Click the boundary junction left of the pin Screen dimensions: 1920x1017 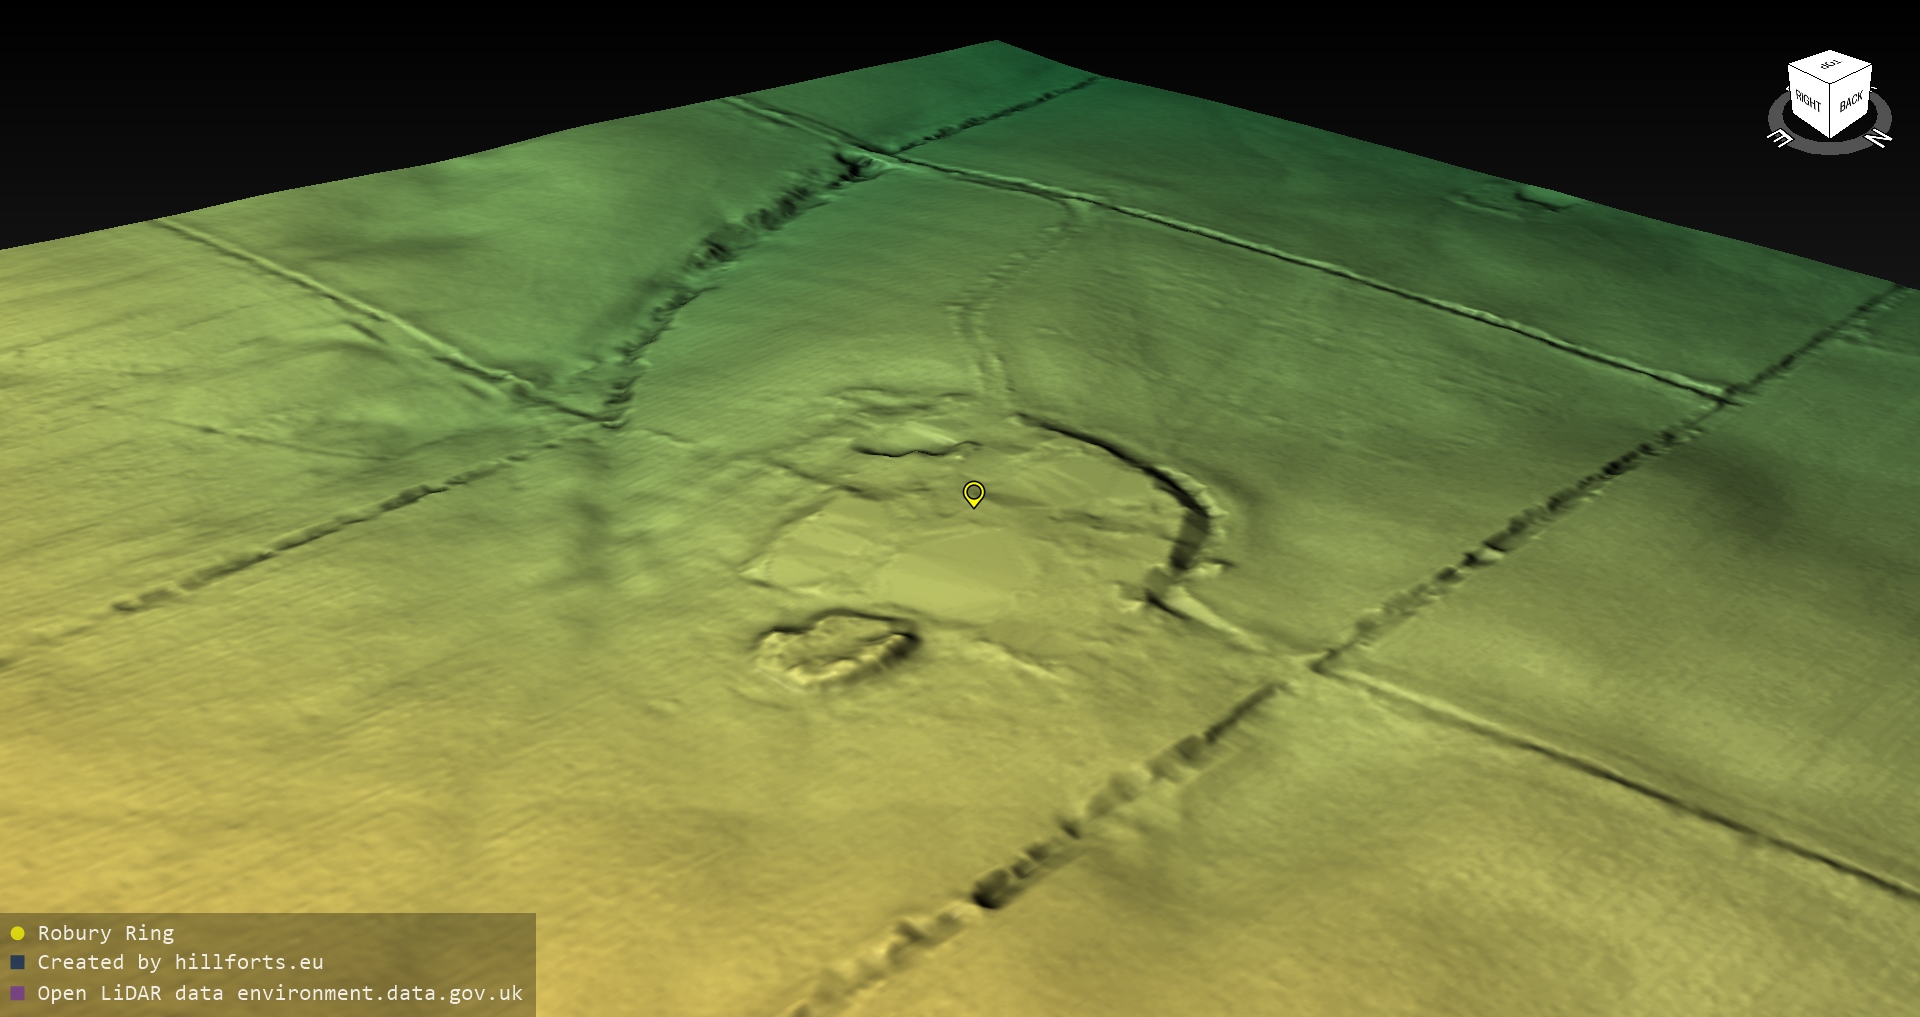(605, 420)
